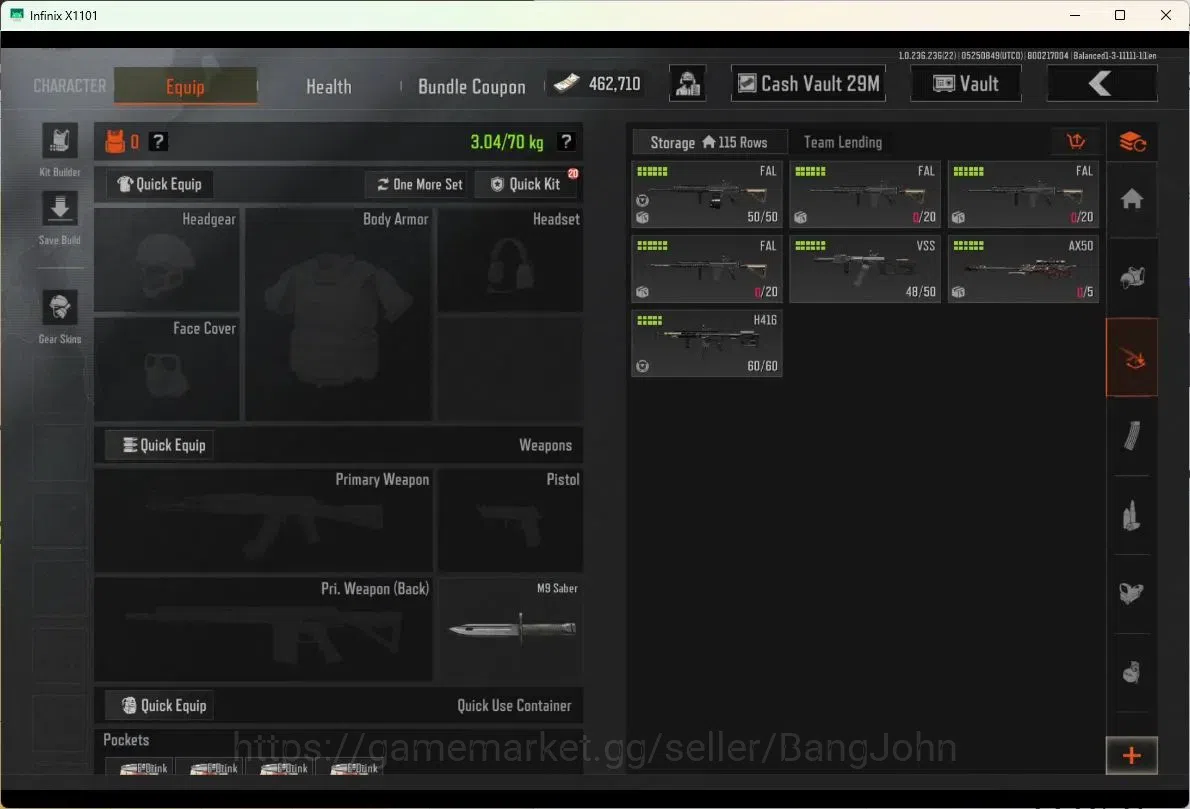Switch to the Health tab
Screen dimensions: 1190x809
pos(329,87)
